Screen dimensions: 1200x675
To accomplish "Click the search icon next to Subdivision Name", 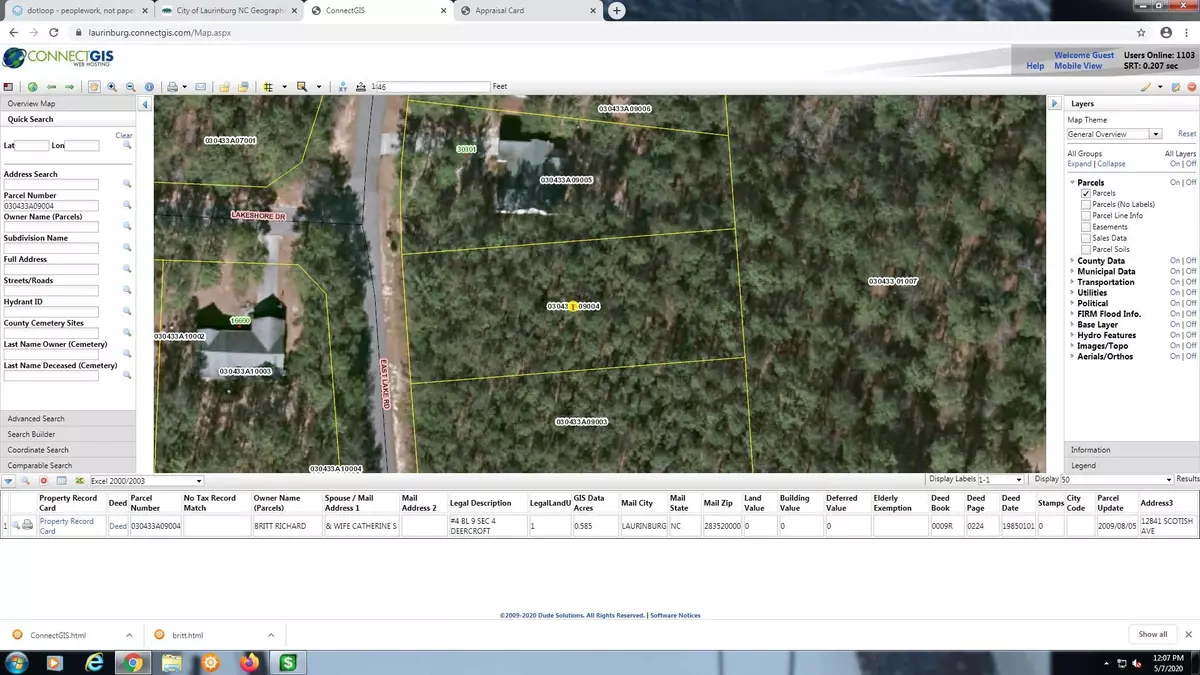I will coord(127,248).
